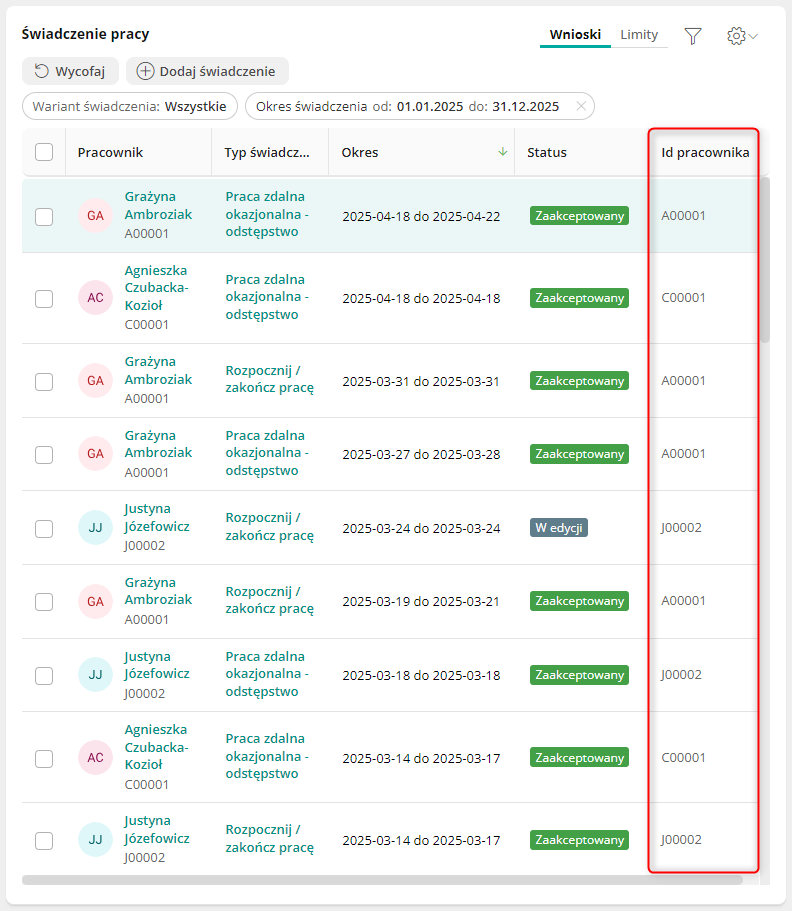Open Rozpocznij / zakończ pracę link for 2025-03-31
This screenshot has height=911, width=792.
270,379
